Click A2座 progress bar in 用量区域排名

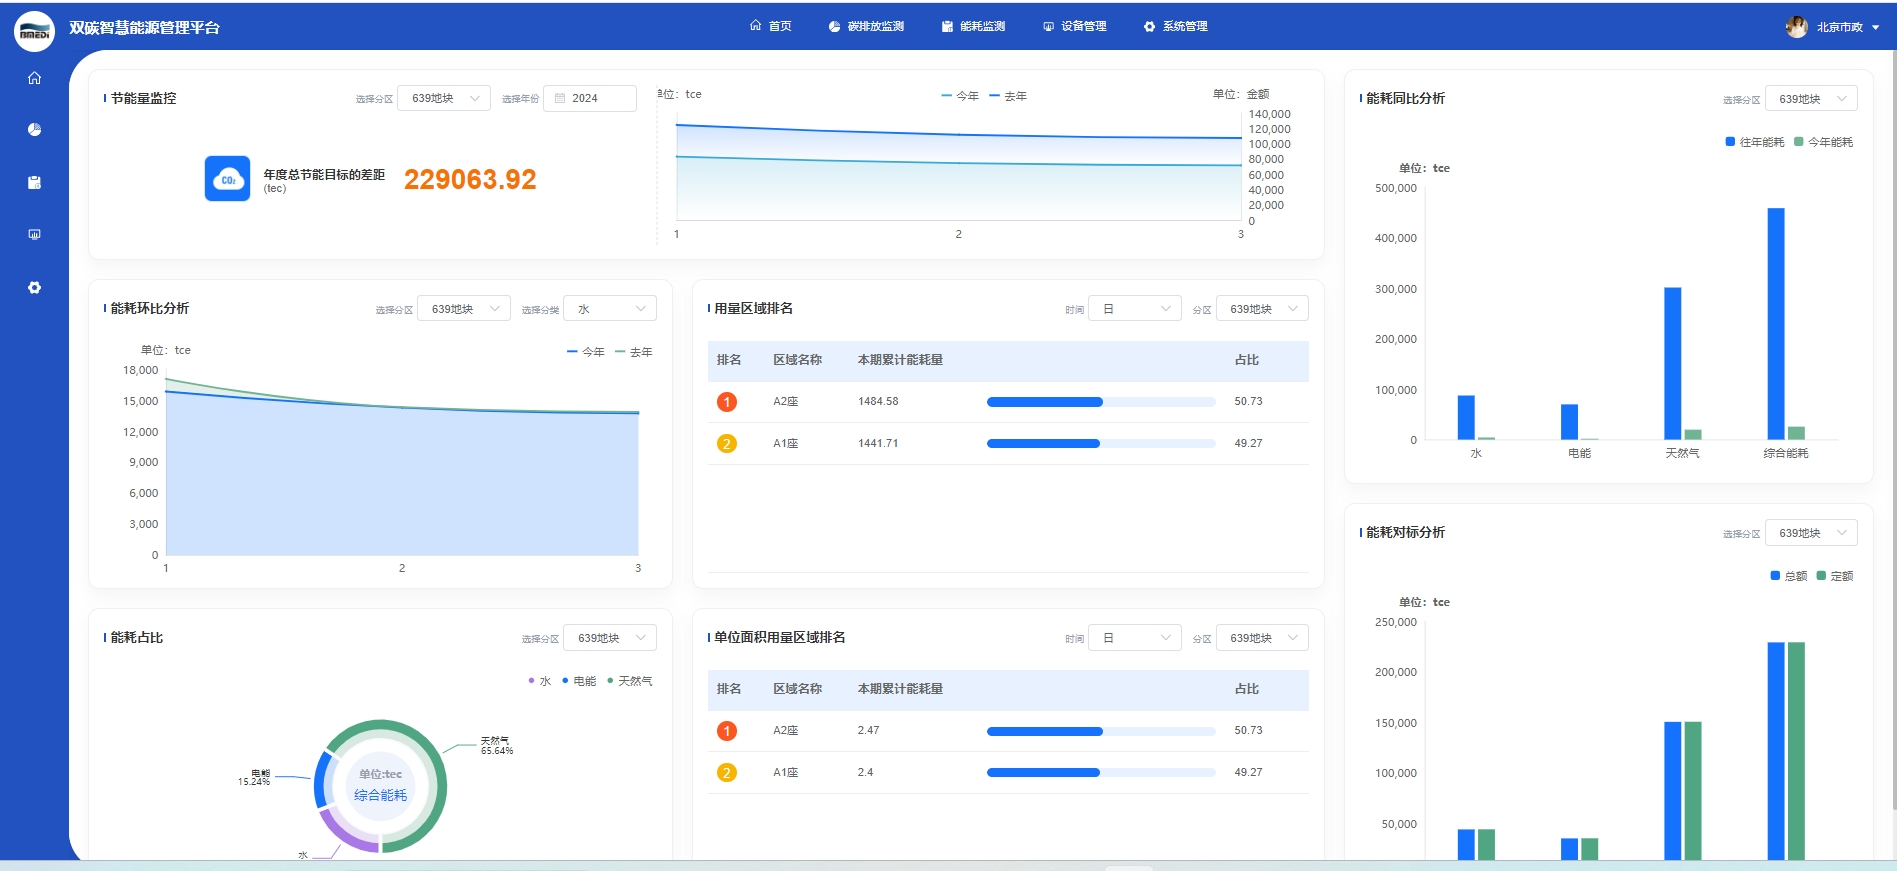click(1101, 402)
